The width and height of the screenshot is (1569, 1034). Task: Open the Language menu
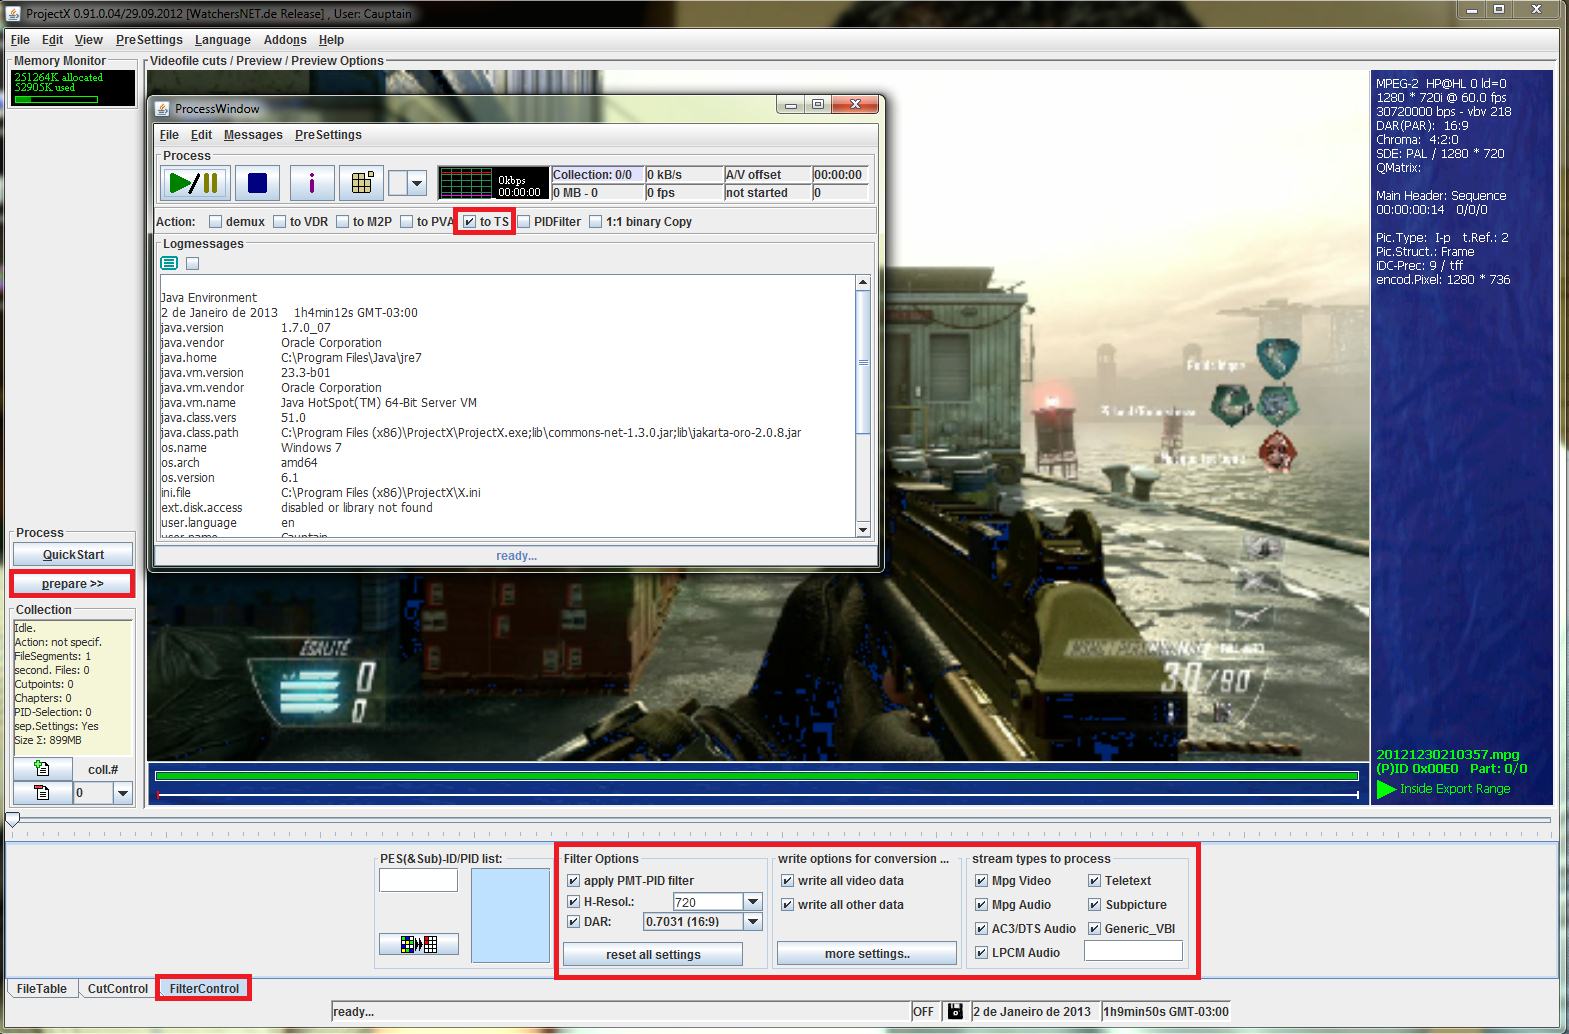click(x=222, y=40)
